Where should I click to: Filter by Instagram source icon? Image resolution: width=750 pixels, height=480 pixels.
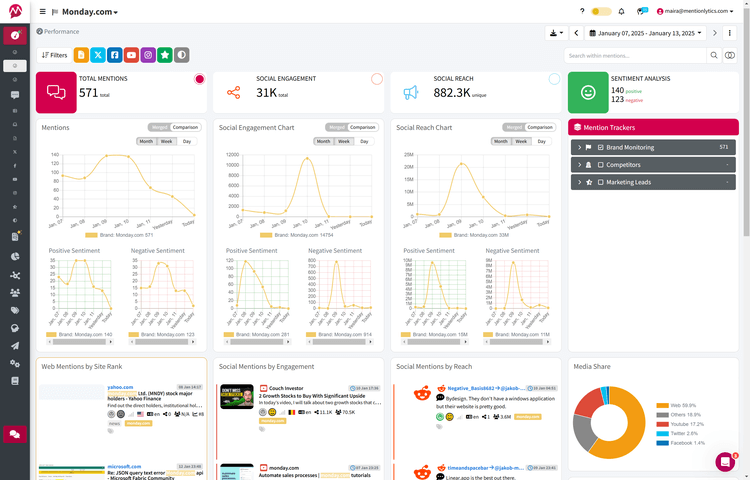tap(148, 55)
